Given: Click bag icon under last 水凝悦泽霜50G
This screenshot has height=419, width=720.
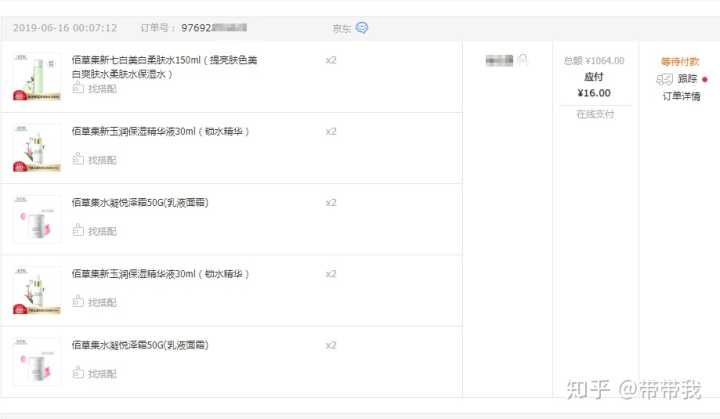Looking at the screenshot, I should point(78,373).
